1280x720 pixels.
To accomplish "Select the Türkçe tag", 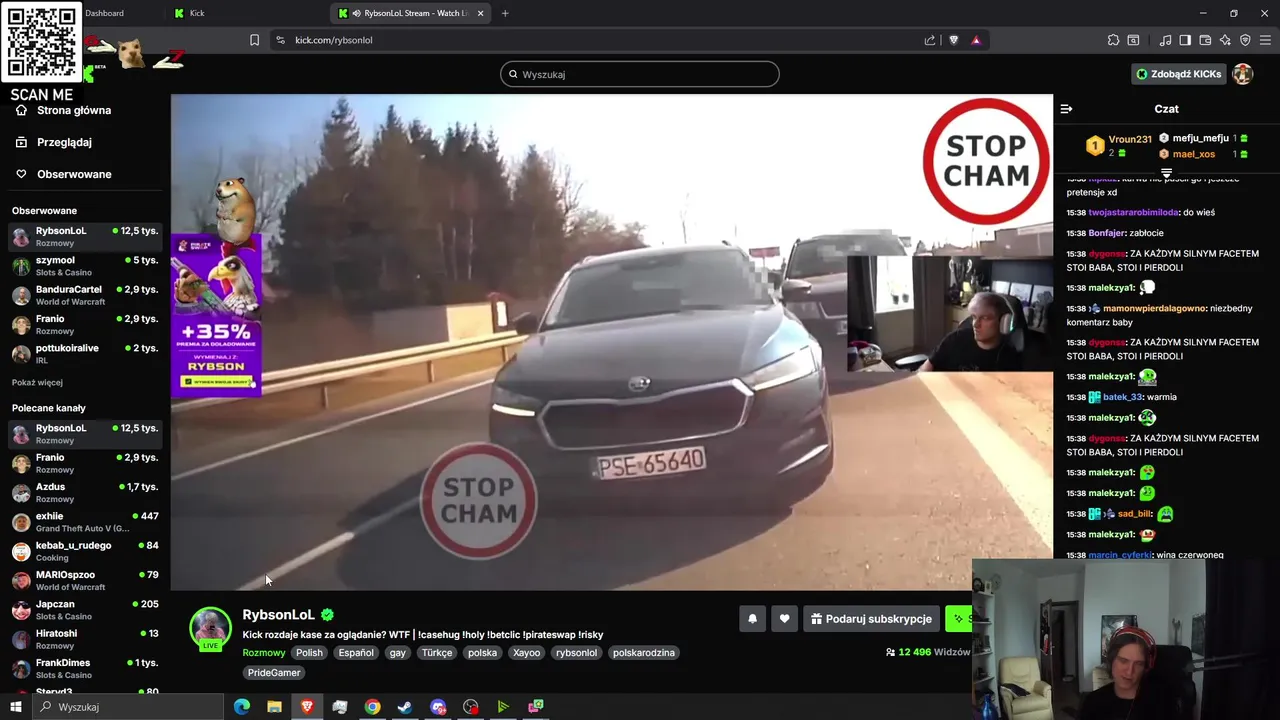I will click(437, 652).
